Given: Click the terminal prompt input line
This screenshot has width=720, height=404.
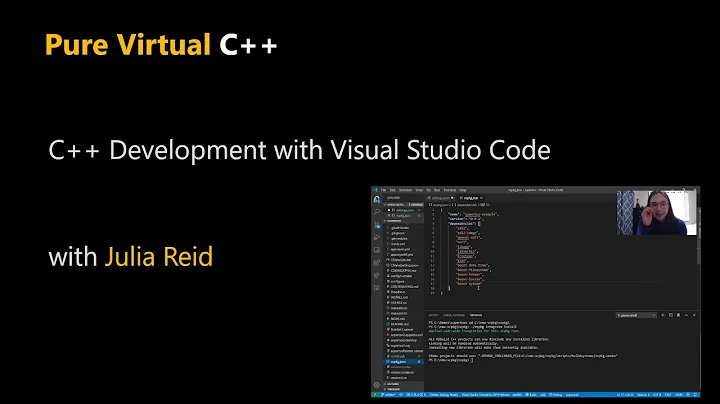Looking at the screenshot, I should pos(450,360).
